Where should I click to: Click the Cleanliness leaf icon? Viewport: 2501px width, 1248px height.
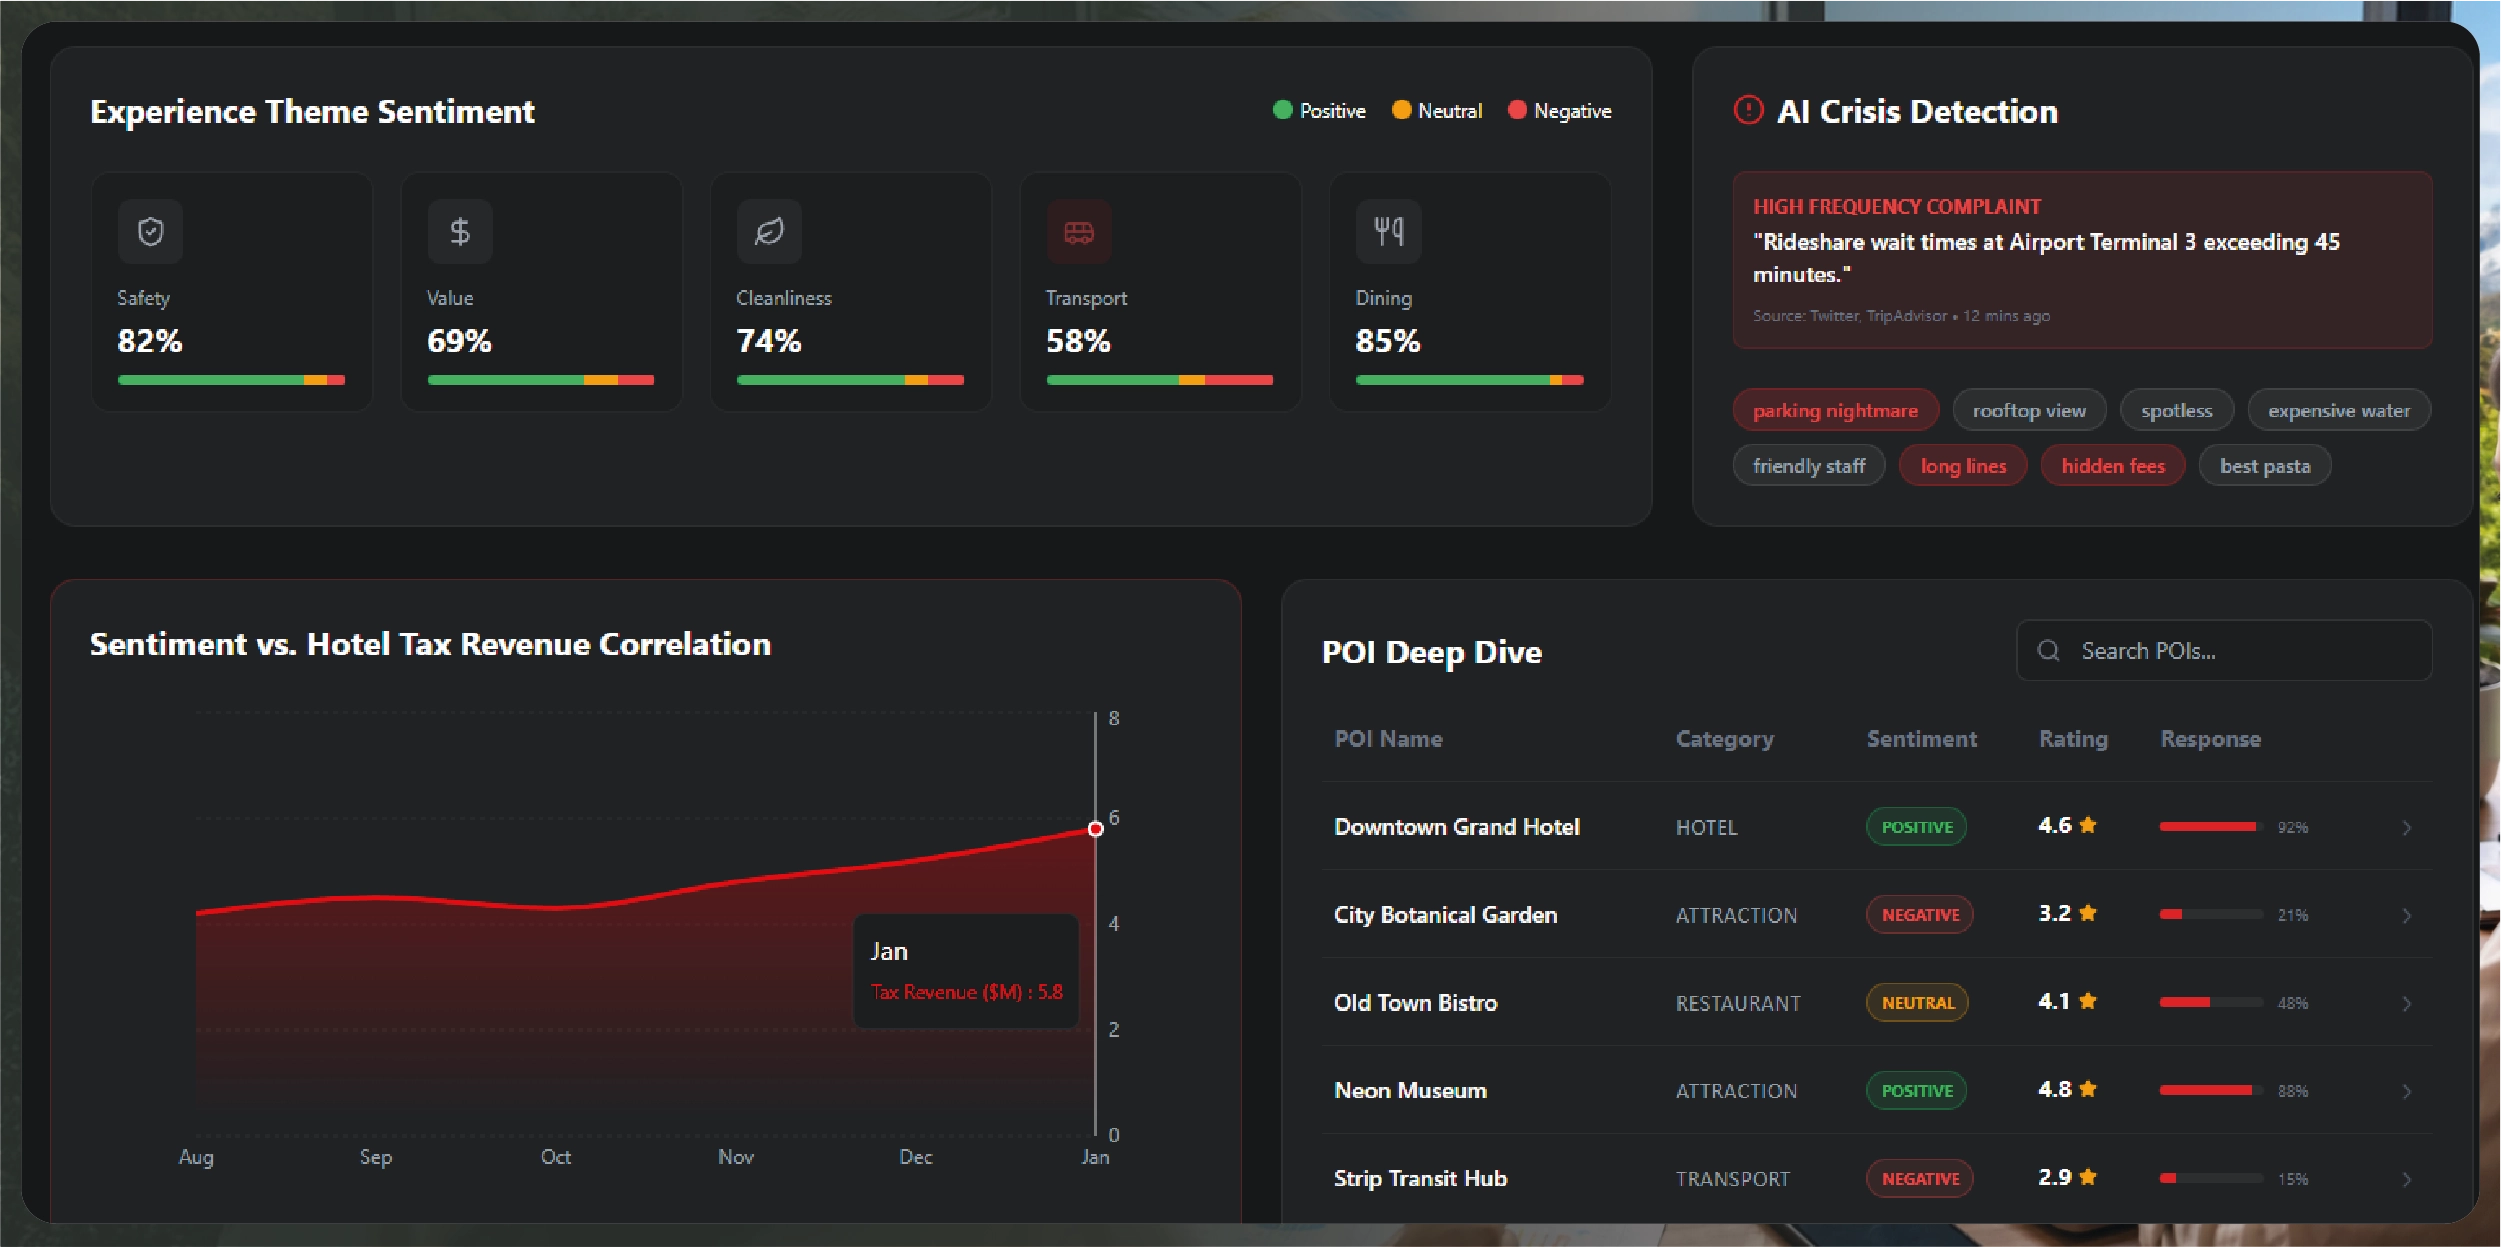pos(769,232)
